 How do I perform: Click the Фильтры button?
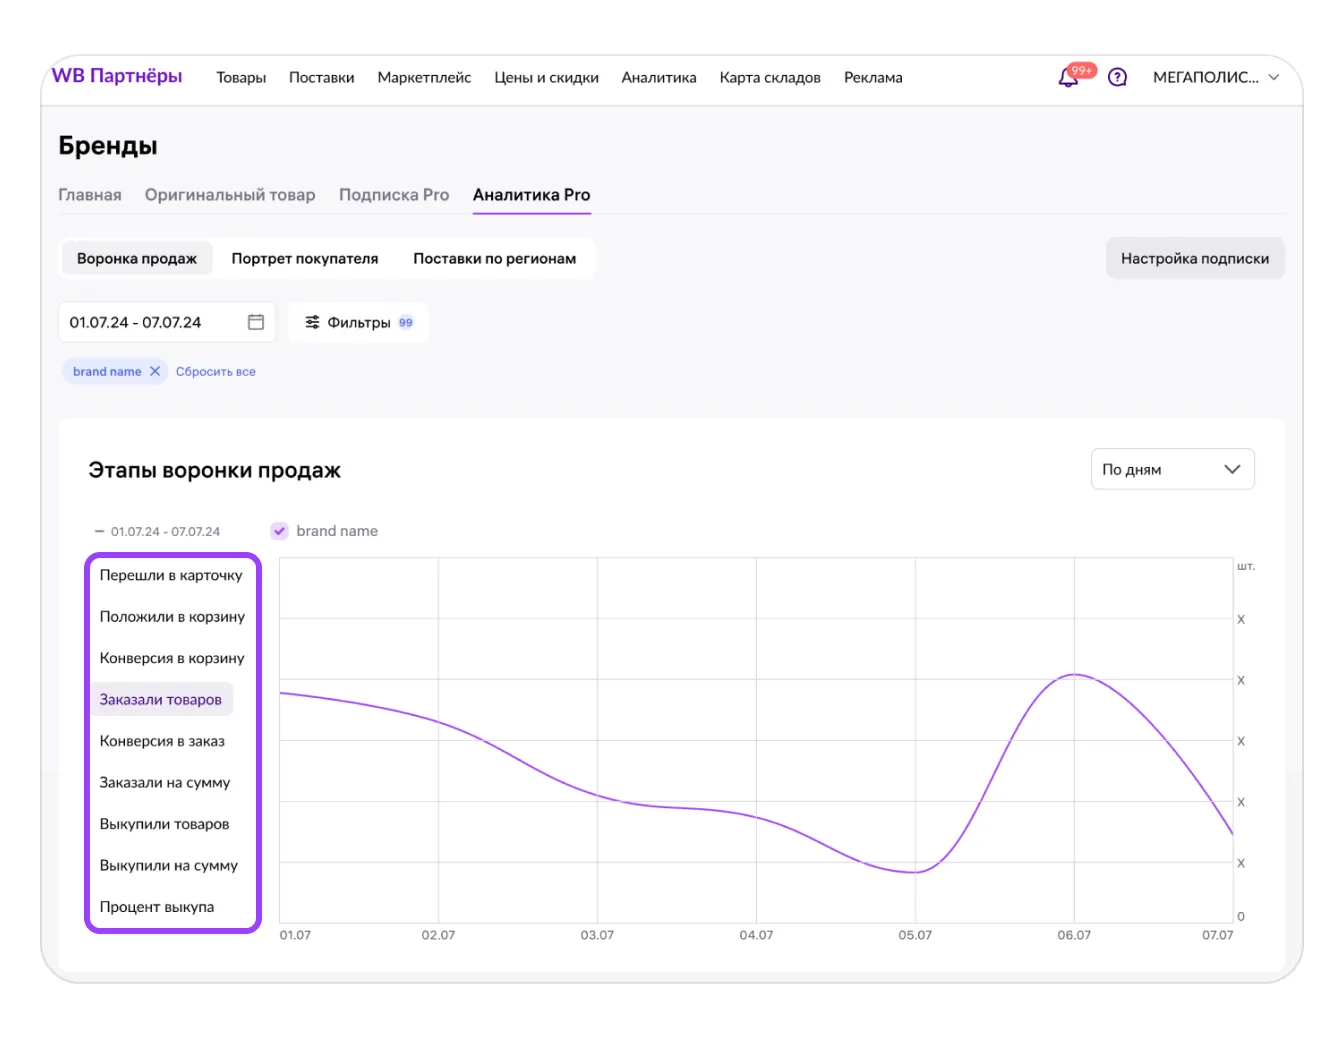(358, 322)
